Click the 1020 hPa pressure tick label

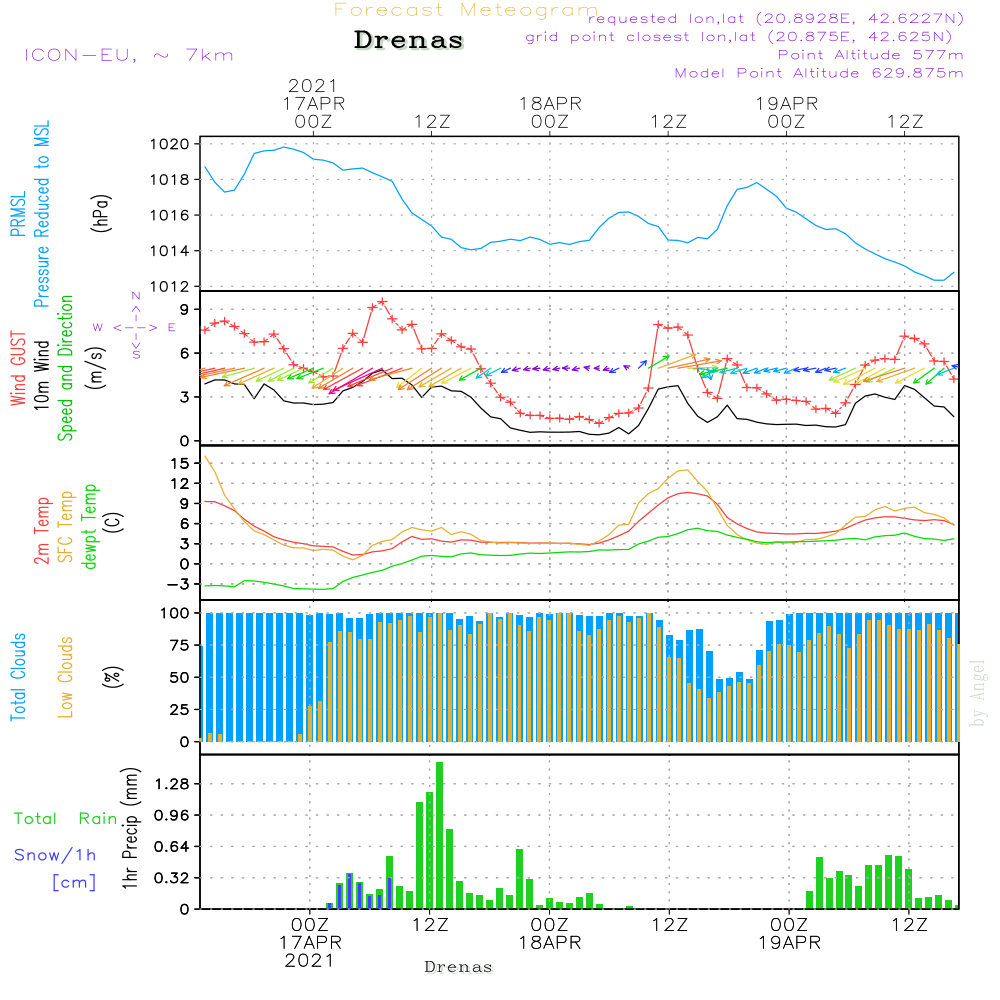pos(170,144)
